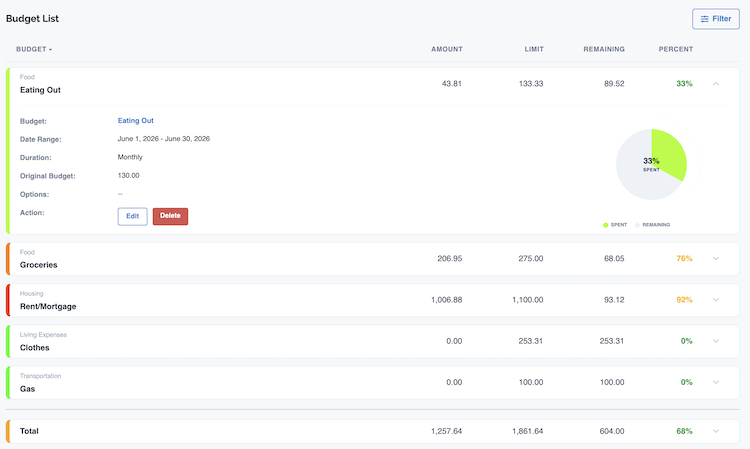The image size is (750, 449).
Task: Click limit 133.33 in Eating Out row
Action: [531, 84]
